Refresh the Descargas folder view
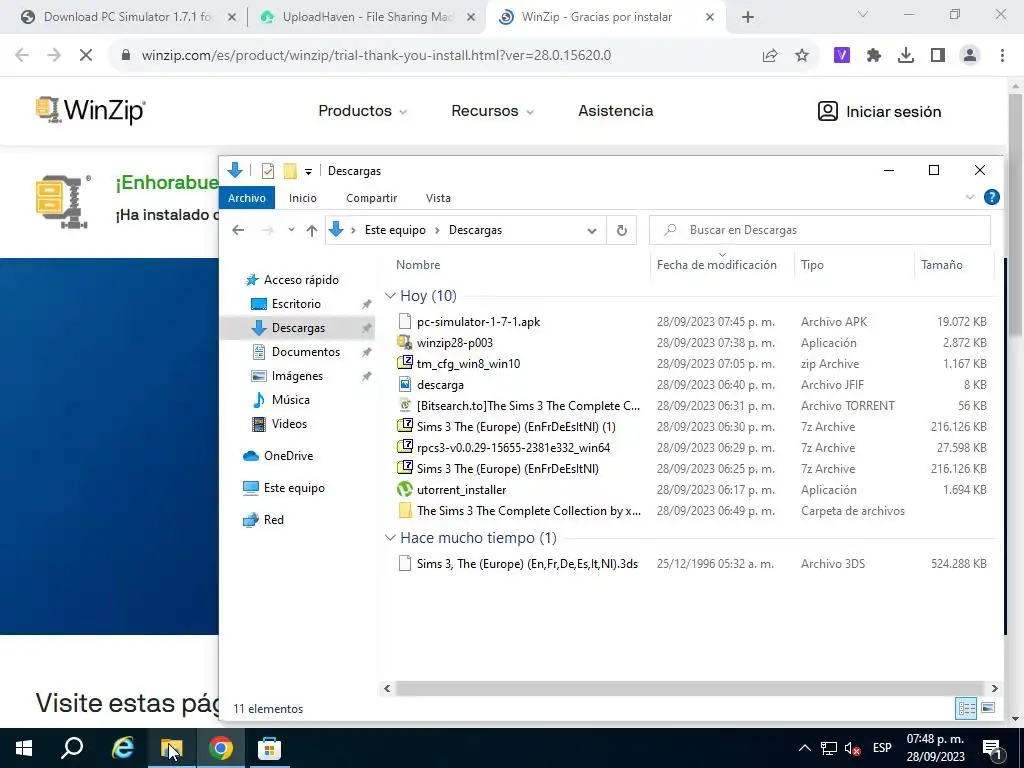Image resolution: width=1024 pixels, height=768 pixels. click(x=622, y=230)
